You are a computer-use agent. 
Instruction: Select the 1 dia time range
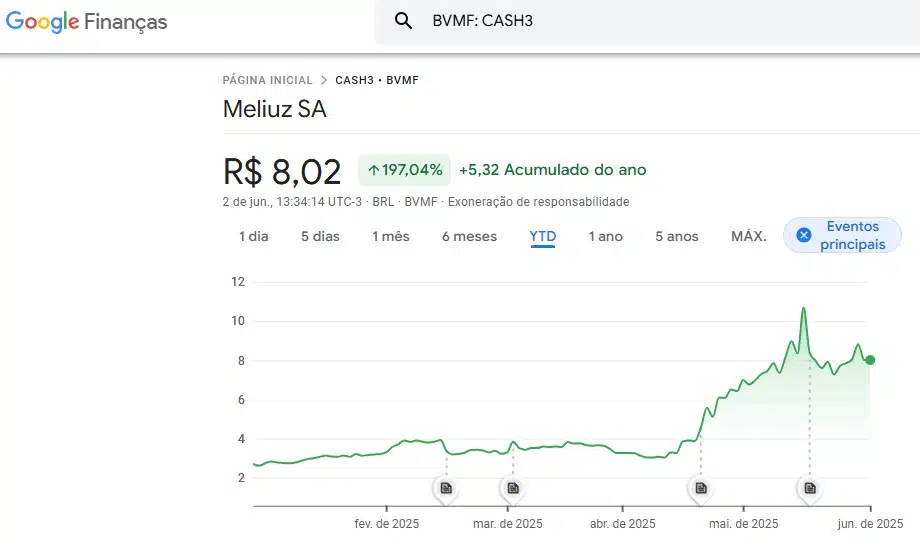point(253,236)
